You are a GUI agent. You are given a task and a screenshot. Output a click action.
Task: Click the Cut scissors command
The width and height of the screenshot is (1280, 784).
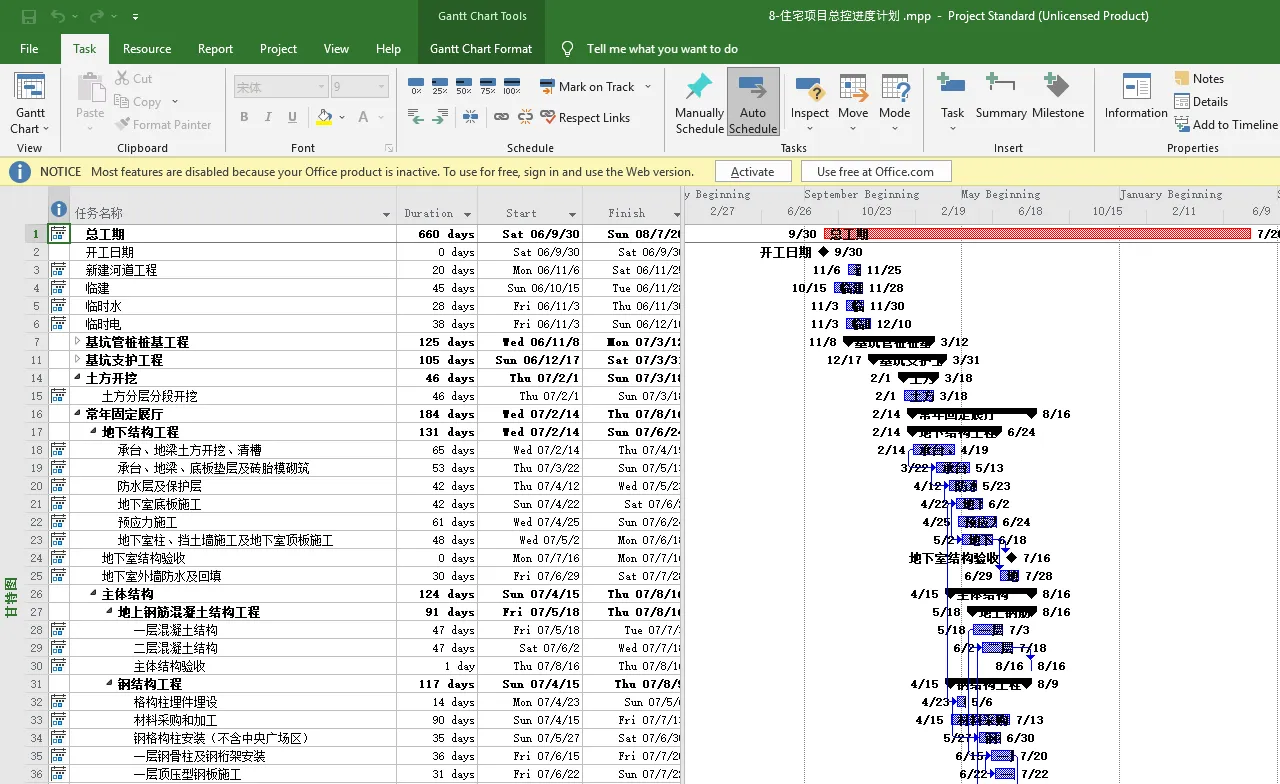click(x=134, y=78)
